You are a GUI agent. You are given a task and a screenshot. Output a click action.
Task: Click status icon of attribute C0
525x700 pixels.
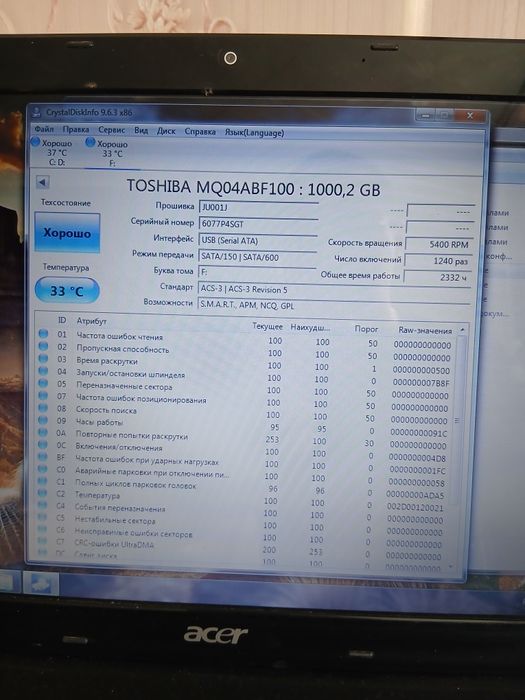tap(42, 468)
